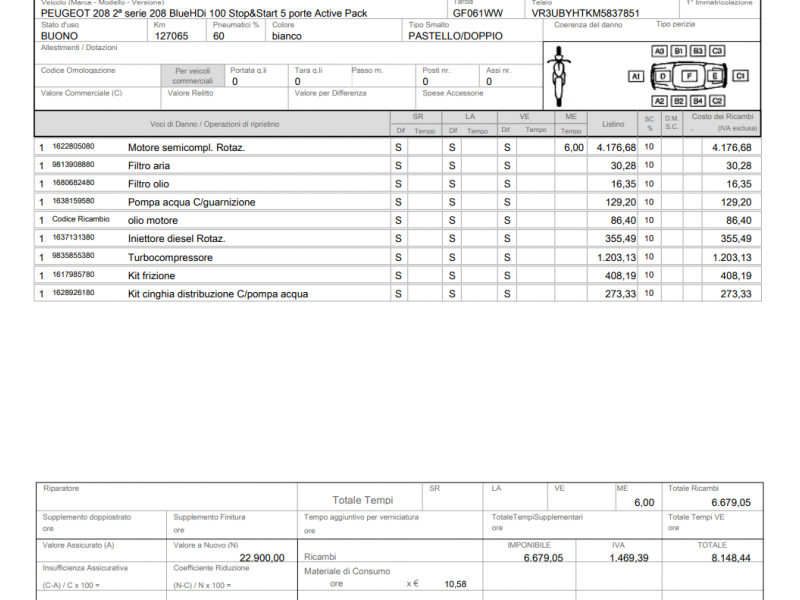Click the condition value 'BUONO'
This screenshot has height=600, width=800.
tap(59, 36)
